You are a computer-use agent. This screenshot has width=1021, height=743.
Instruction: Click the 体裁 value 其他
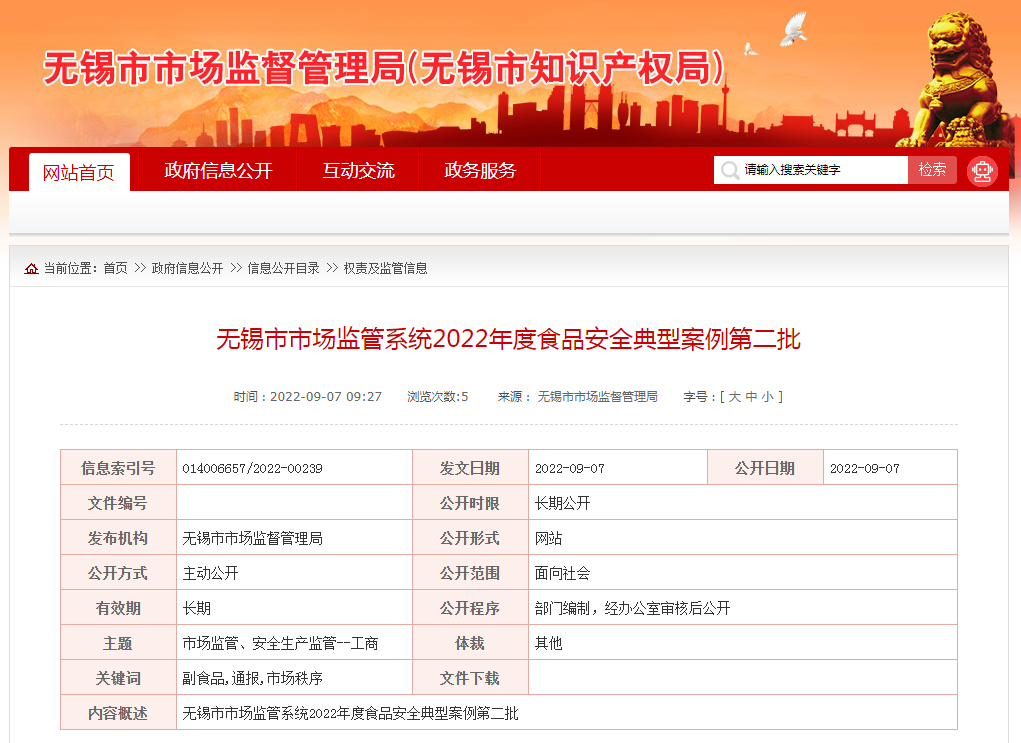(548, 644)
